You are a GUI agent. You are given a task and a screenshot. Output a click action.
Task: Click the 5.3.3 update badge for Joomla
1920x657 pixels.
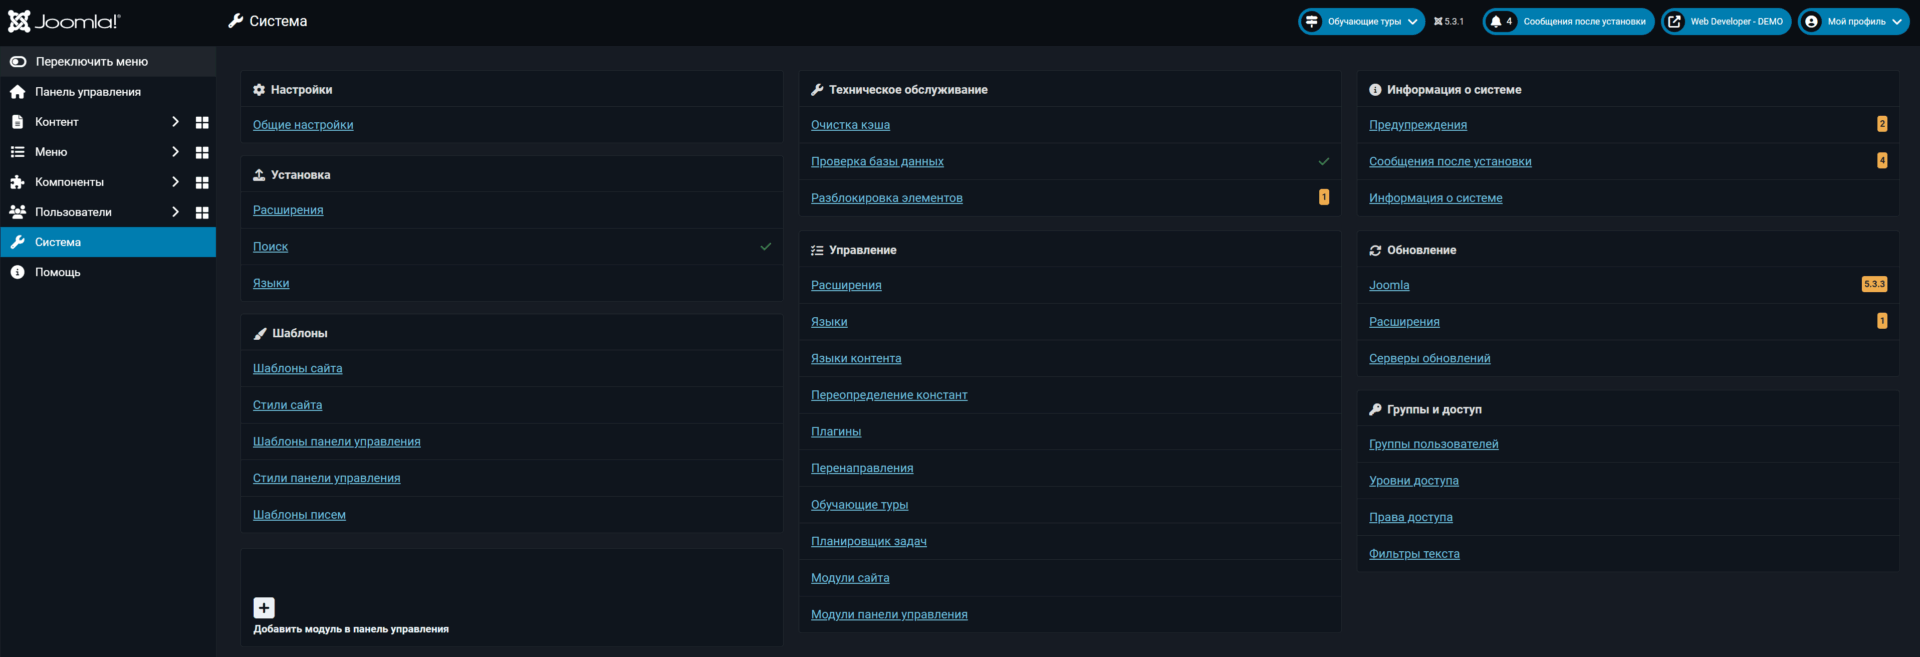[x=1874, y=284]
